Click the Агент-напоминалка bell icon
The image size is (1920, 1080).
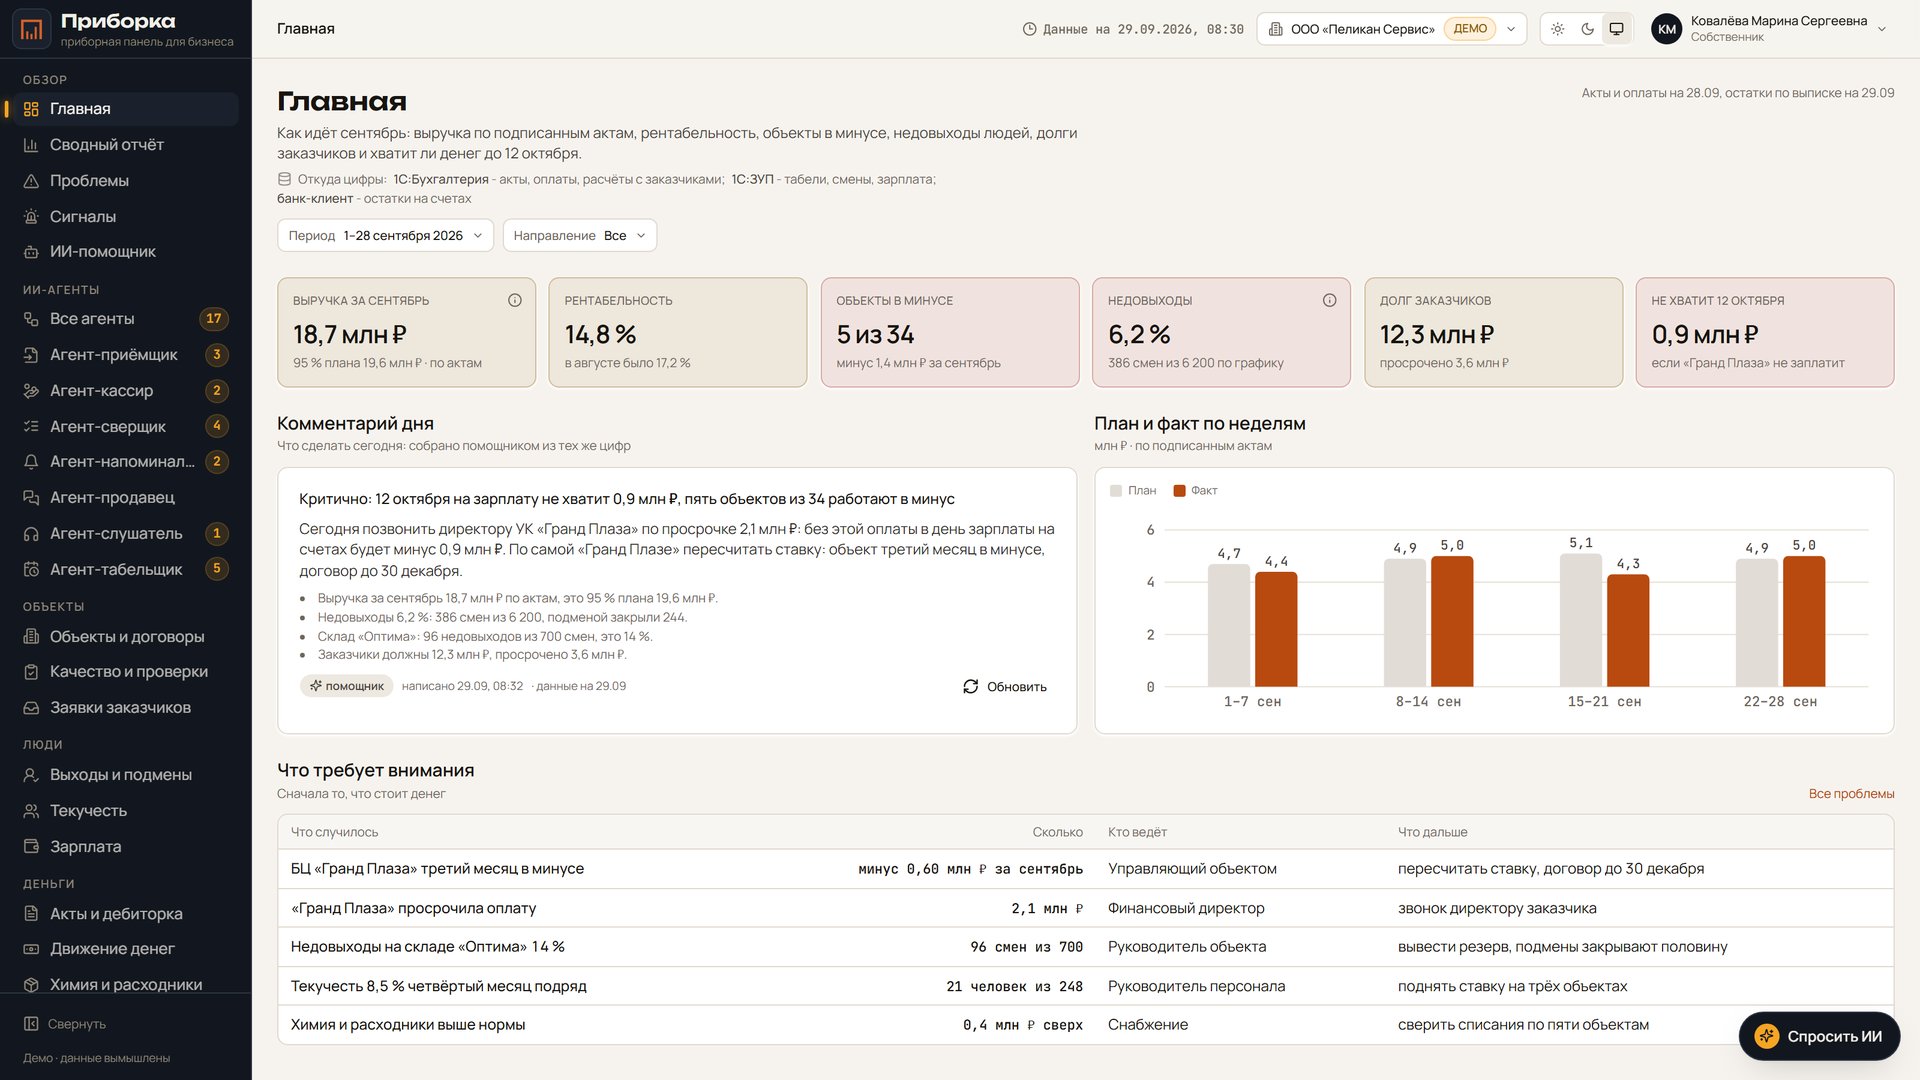pyautogui.click(x=31, y=462)
